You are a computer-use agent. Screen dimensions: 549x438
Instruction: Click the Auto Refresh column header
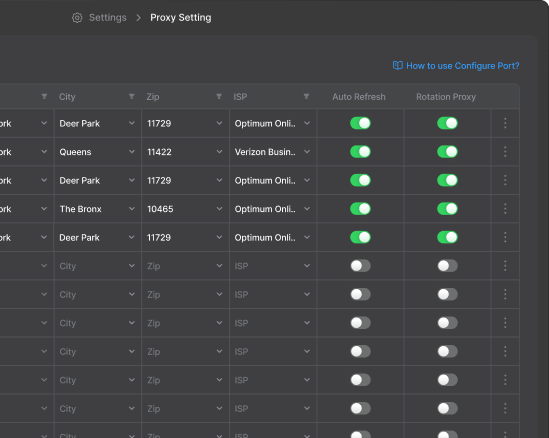359,97
